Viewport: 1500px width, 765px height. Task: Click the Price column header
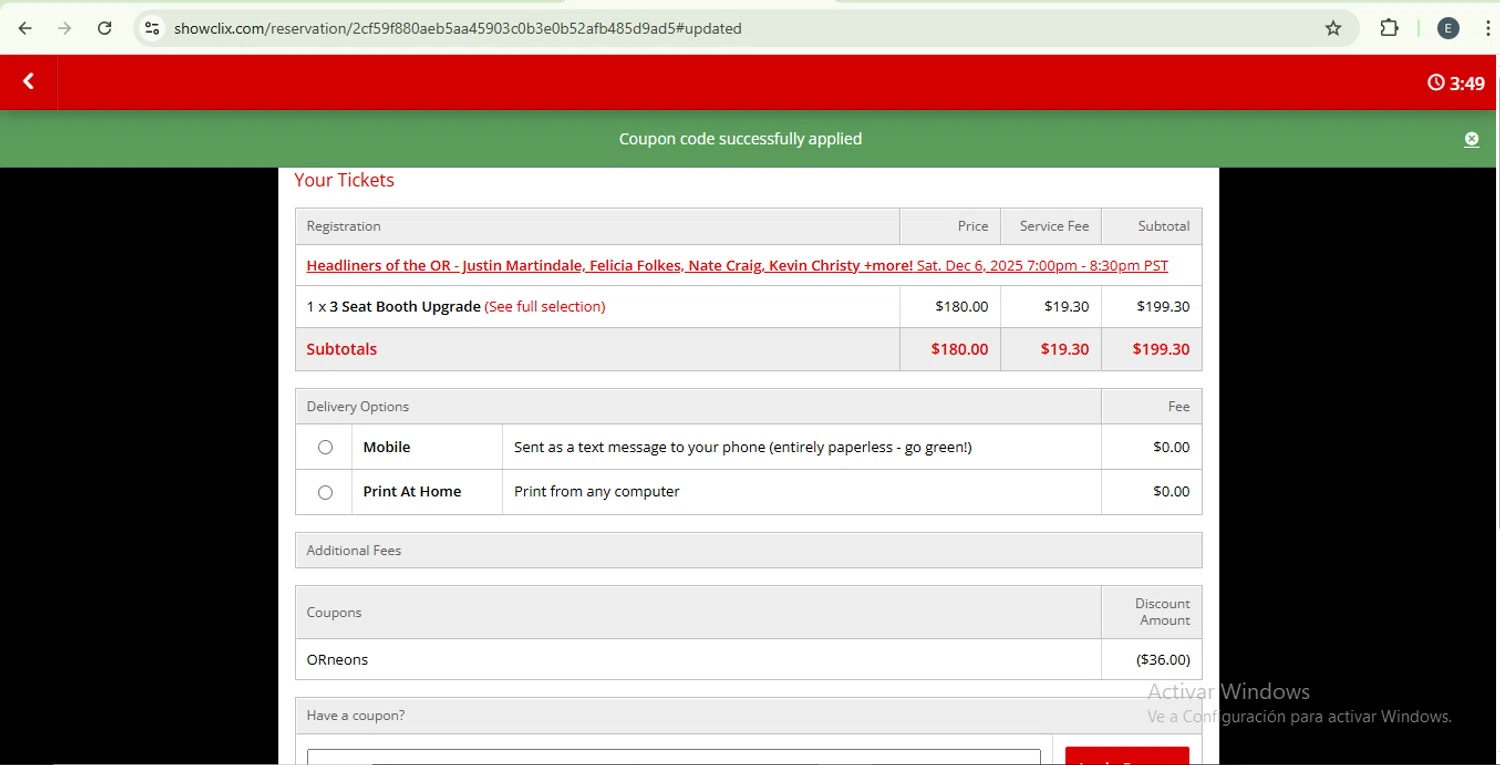(x=972, y=226)
